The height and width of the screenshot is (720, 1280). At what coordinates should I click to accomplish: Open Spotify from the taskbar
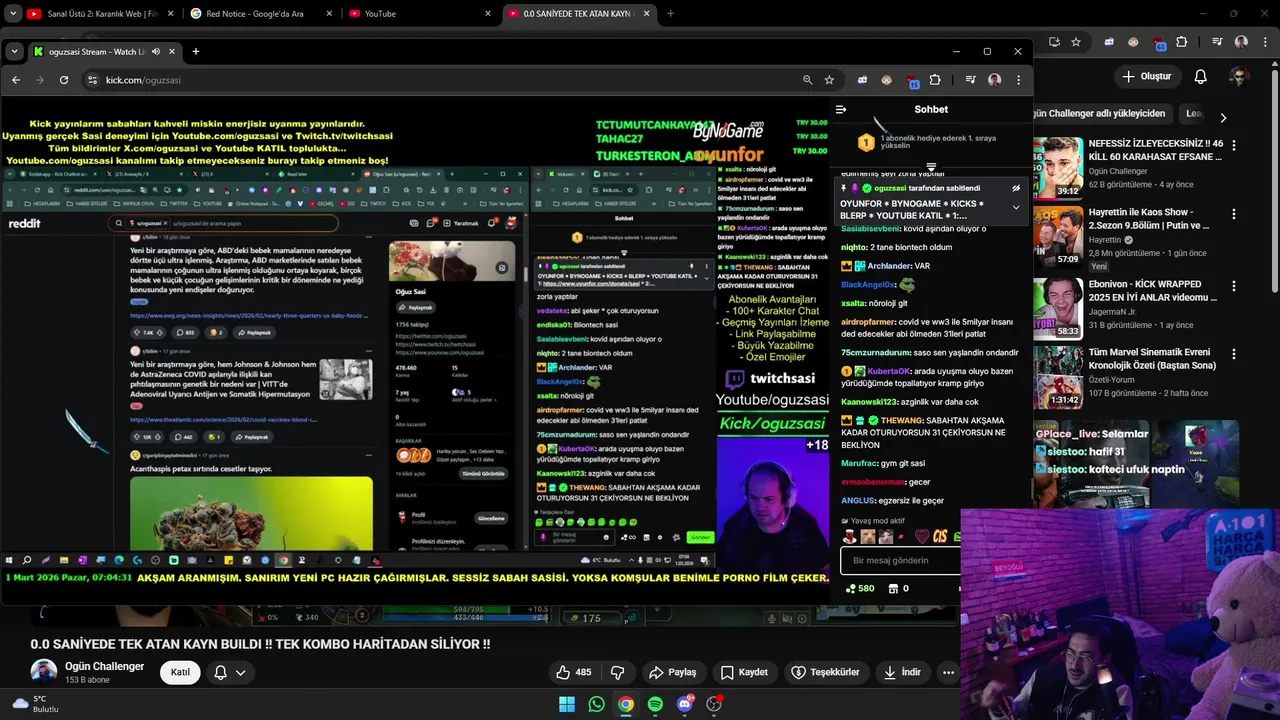click(655, 704)
